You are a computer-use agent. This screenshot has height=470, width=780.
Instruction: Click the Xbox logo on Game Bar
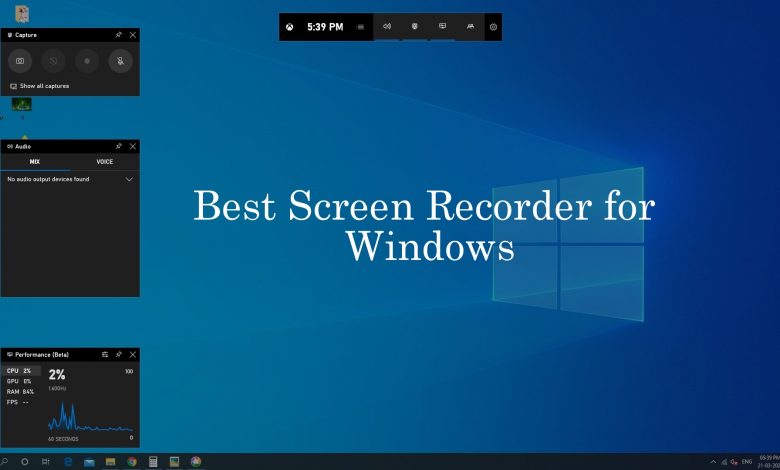290,27
